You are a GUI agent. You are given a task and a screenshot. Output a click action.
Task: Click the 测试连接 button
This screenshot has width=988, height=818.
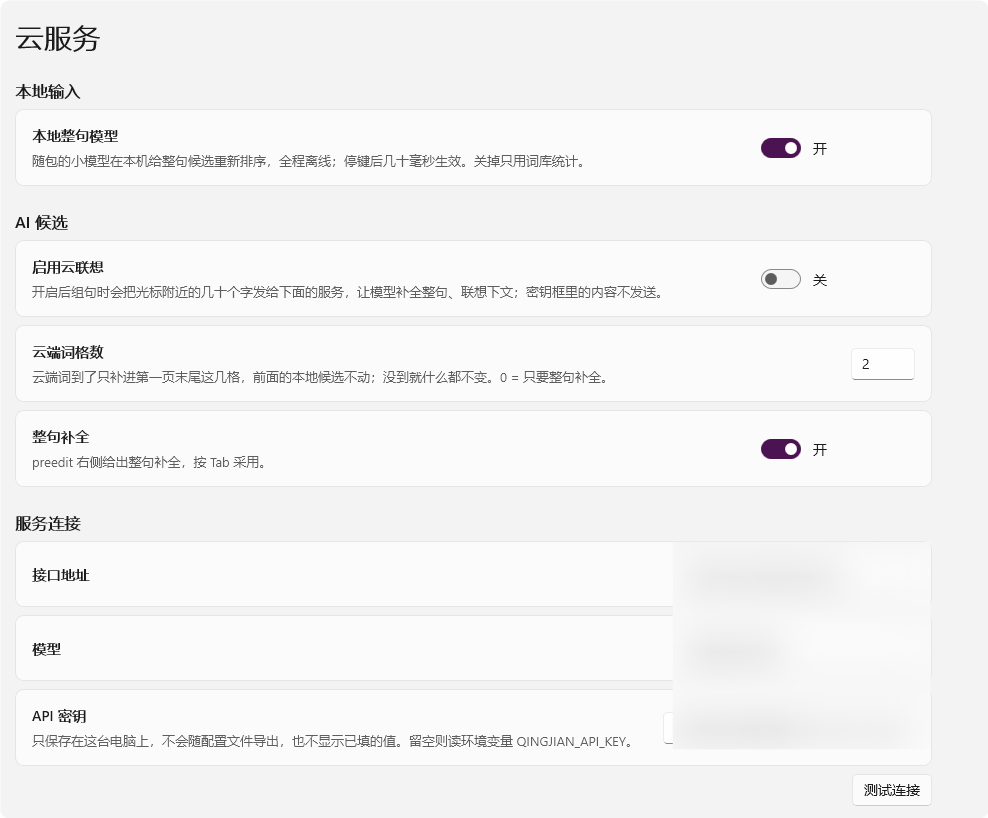[x=892, y=790]
